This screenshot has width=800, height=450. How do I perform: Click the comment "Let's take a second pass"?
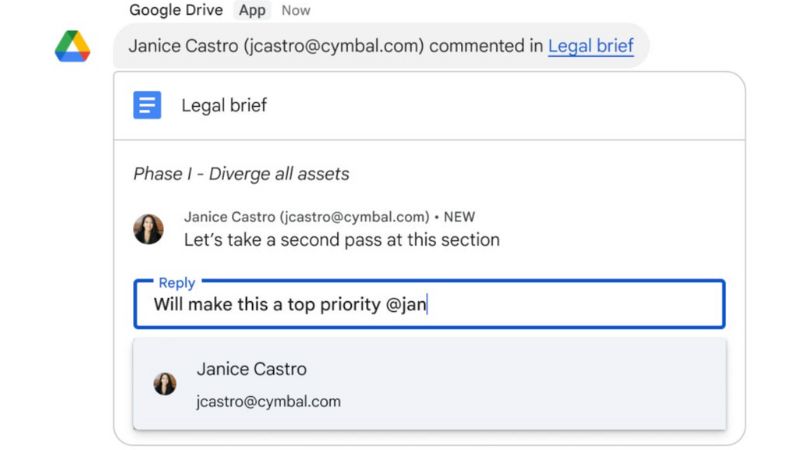tap(342, 240)
